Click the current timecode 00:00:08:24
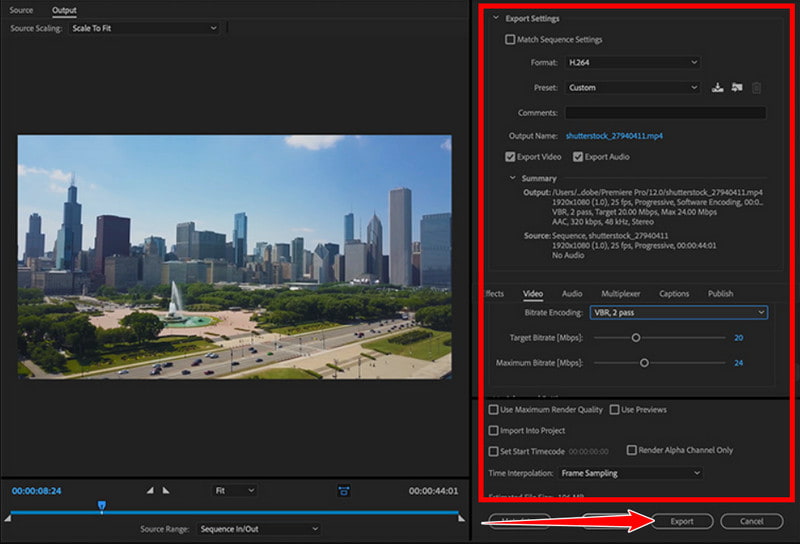800x544 pixels. click(x=37, y=491)
